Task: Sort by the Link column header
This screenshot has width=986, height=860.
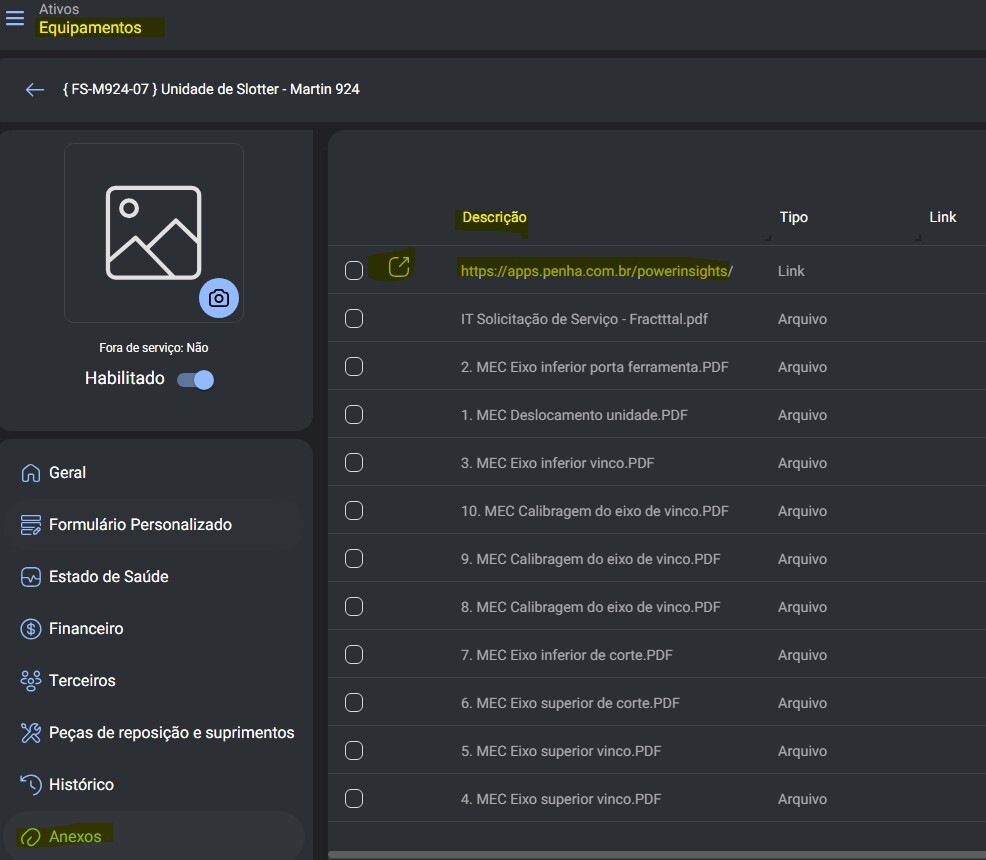Action: (943, 218)
